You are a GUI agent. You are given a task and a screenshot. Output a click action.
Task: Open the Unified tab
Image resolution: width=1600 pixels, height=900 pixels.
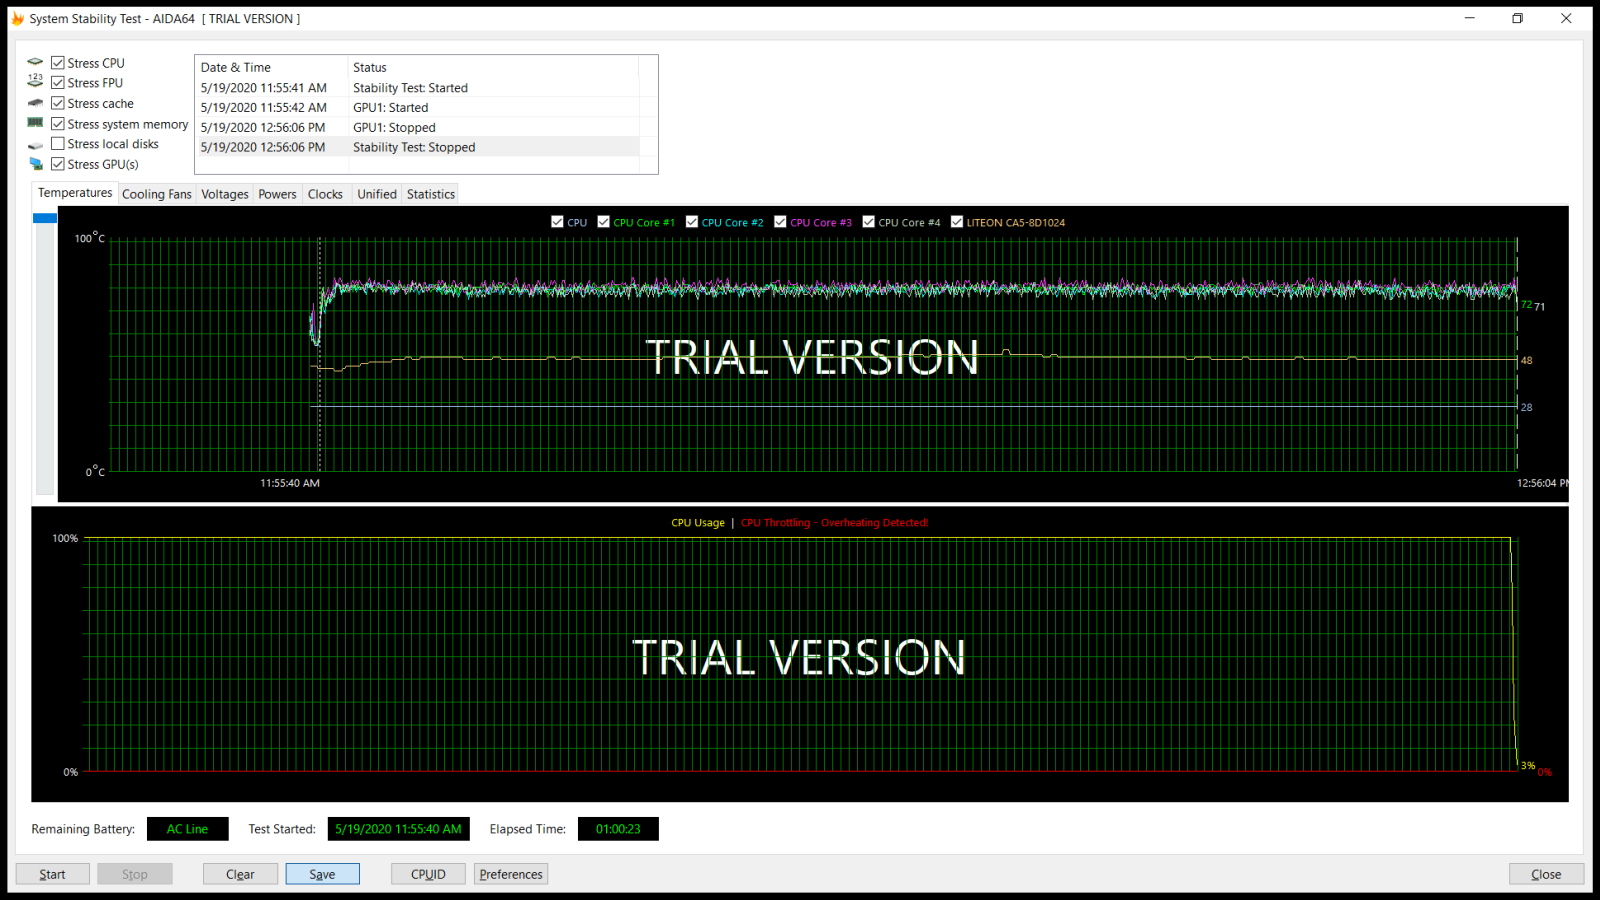[377, 194]
